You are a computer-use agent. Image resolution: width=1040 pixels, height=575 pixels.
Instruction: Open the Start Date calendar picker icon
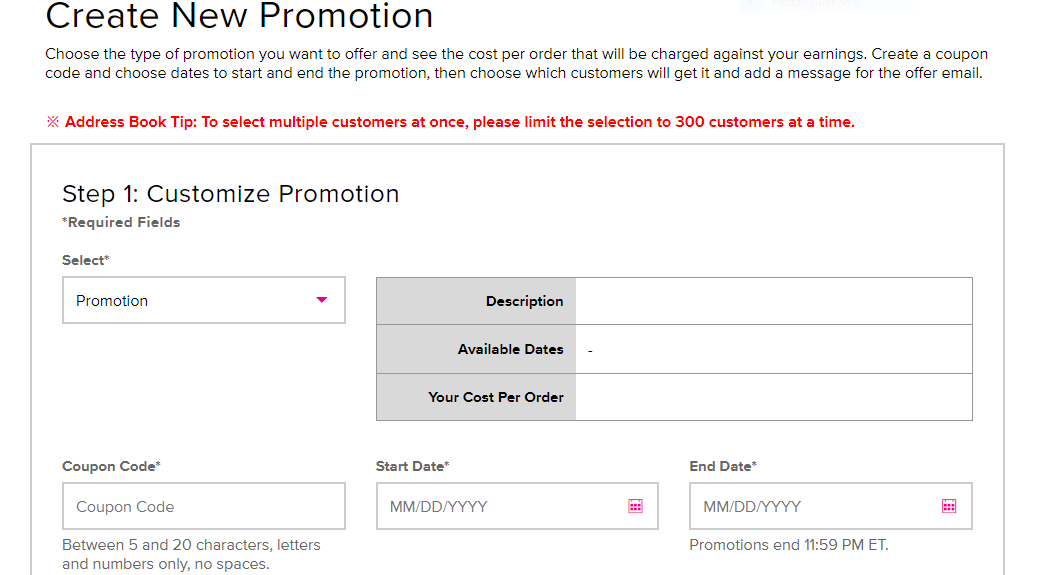click(635, 506)
